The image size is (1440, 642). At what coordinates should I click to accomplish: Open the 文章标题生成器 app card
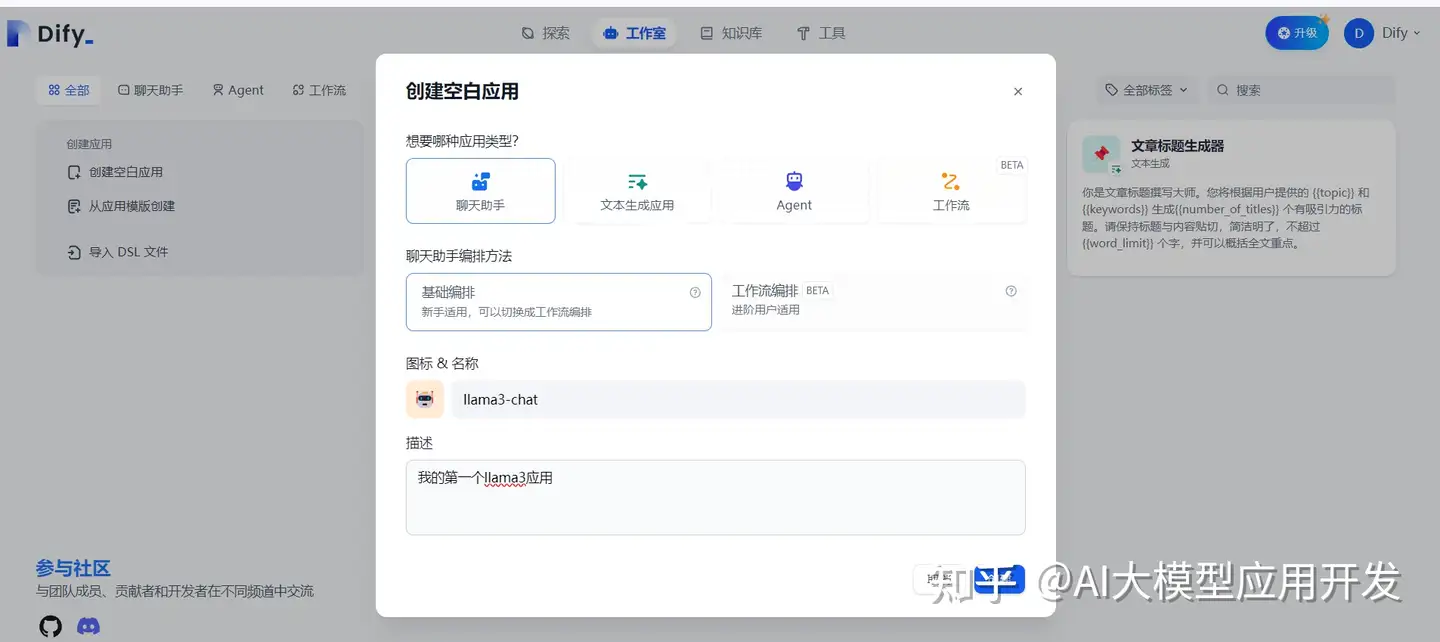point(1231,198)
